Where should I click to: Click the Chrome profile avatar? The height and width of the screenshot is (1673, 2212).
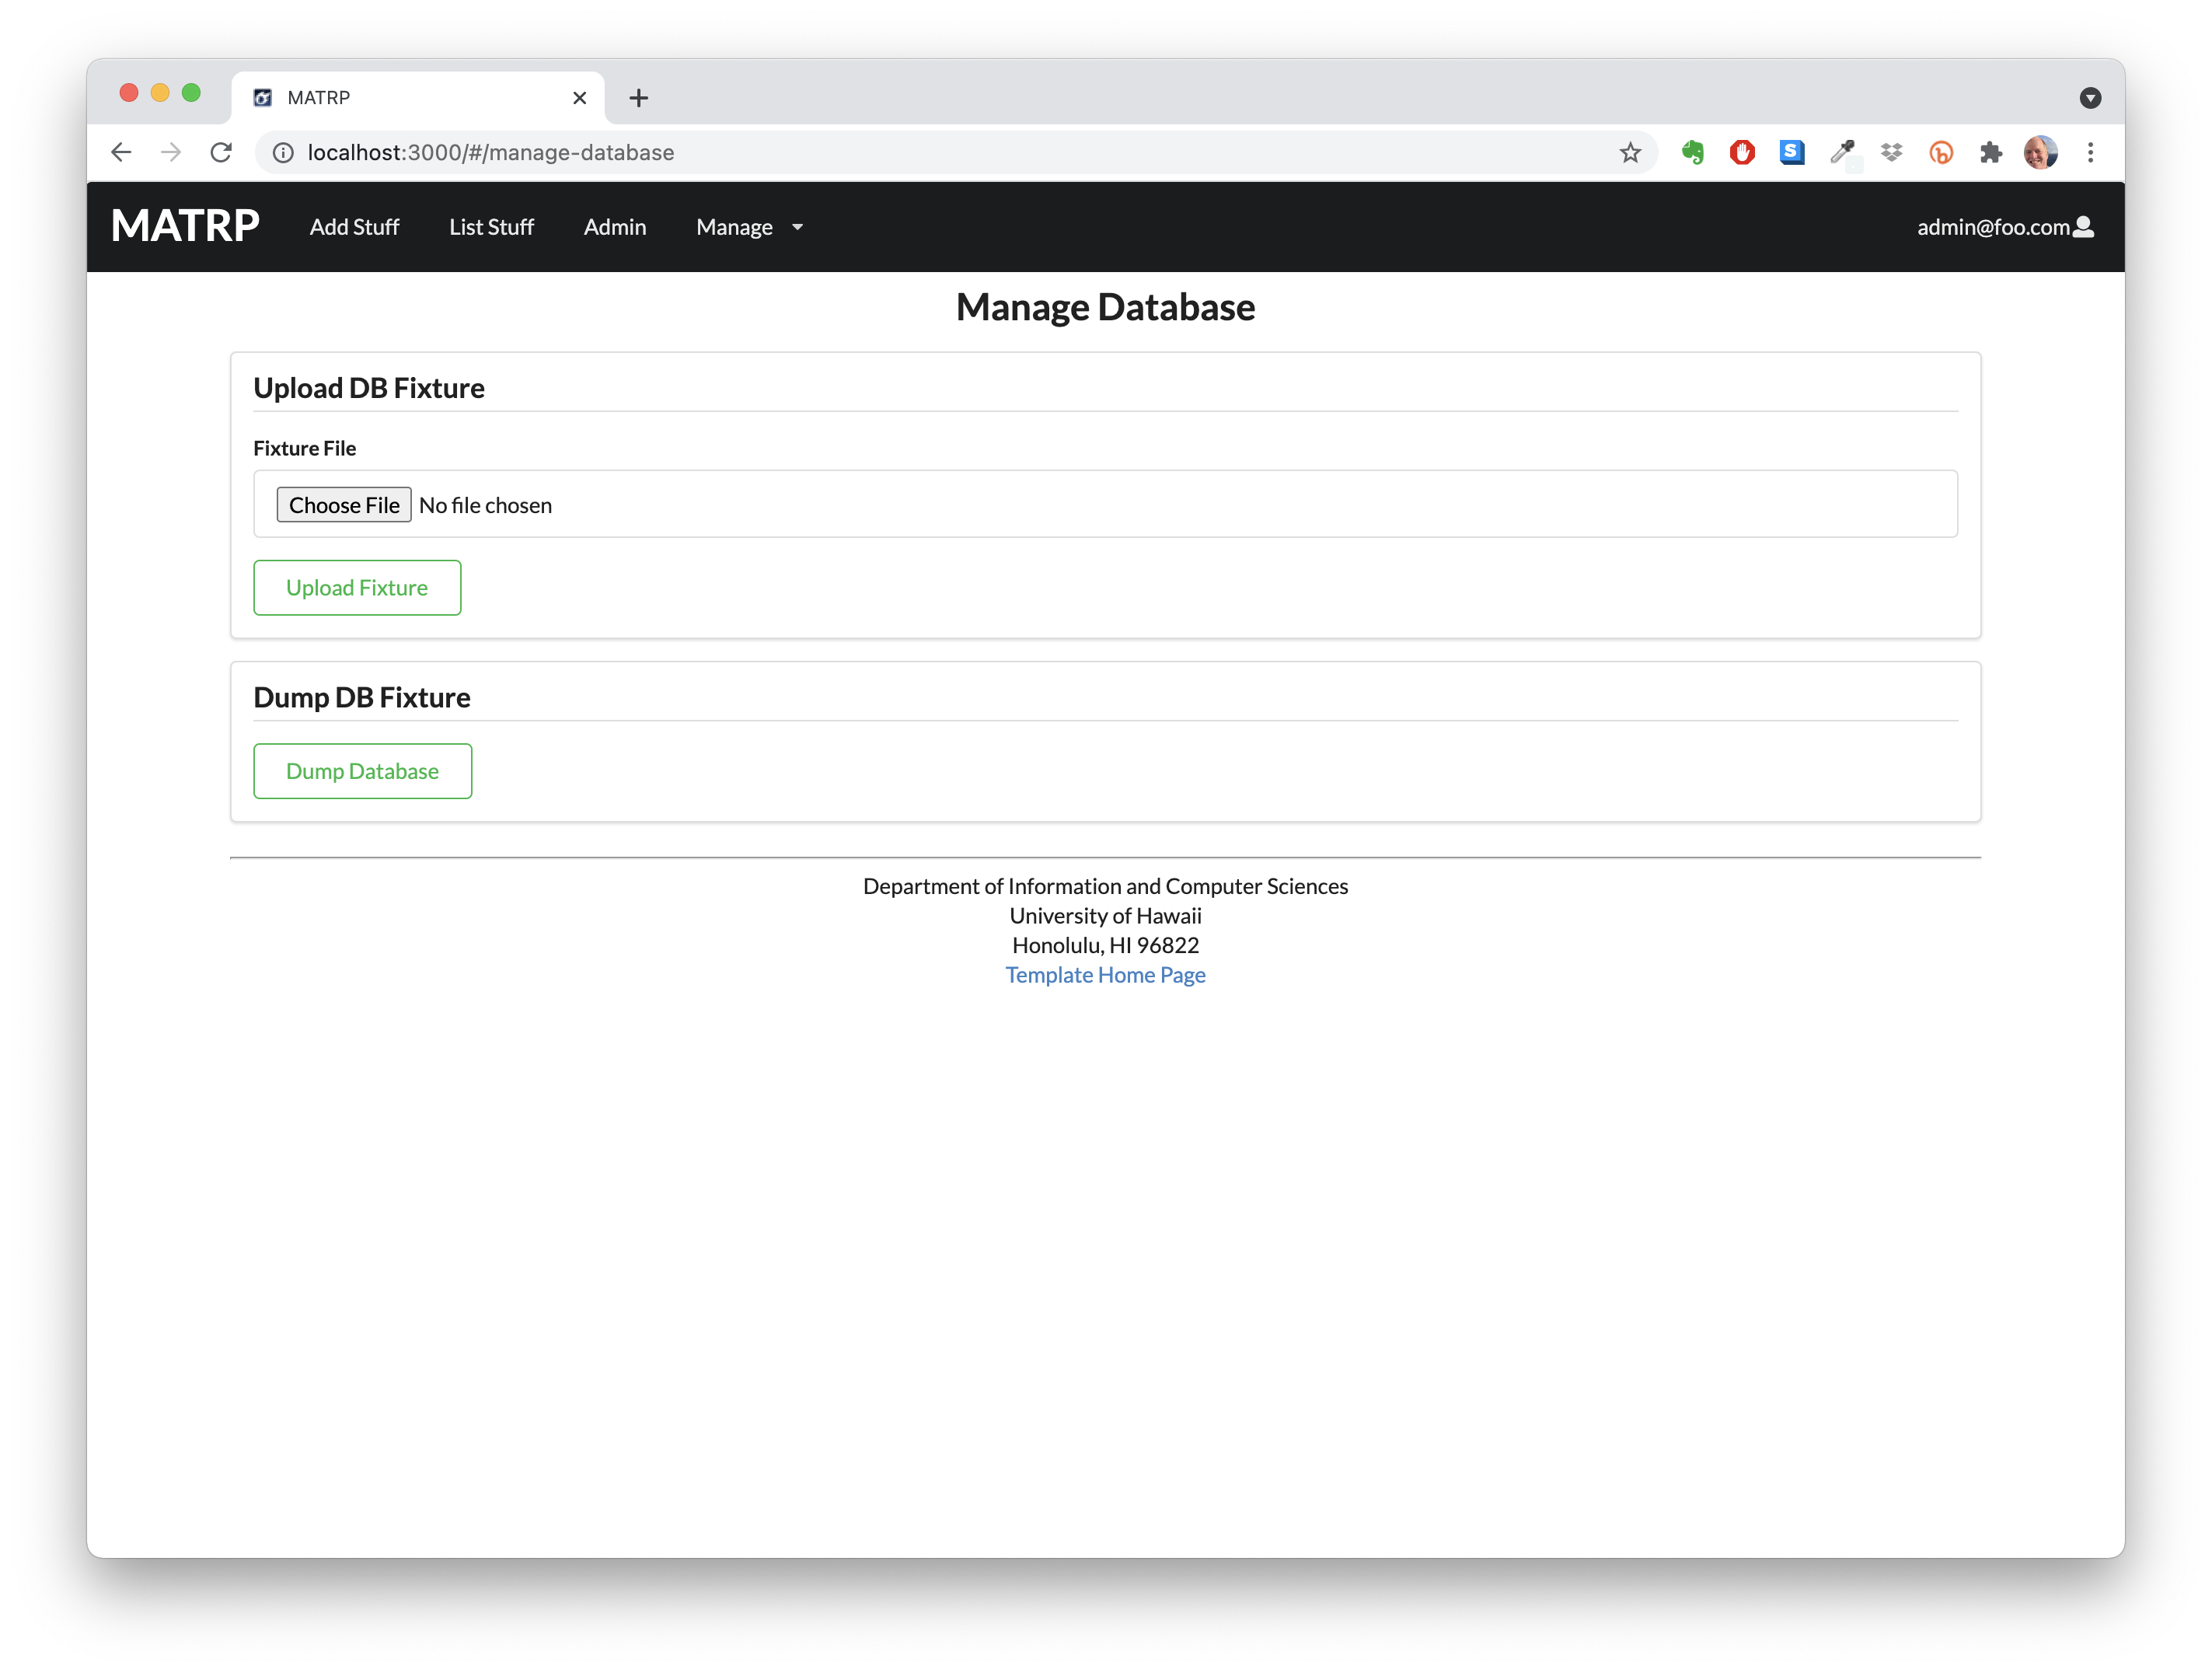[2040, 153]
